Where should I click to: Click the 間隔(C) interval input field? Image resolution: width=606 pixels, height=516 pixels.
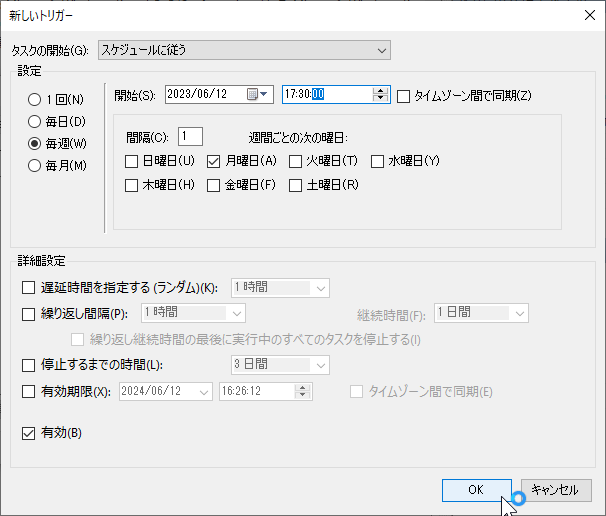tap(190, 137)
